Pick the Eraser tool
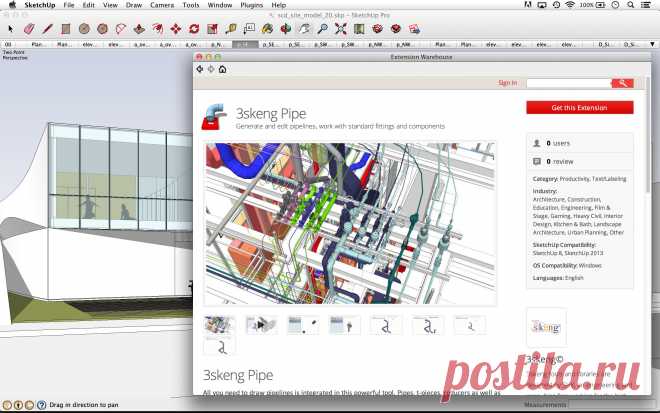Viewport: 660px width, 413px height. tap(29, 29)
